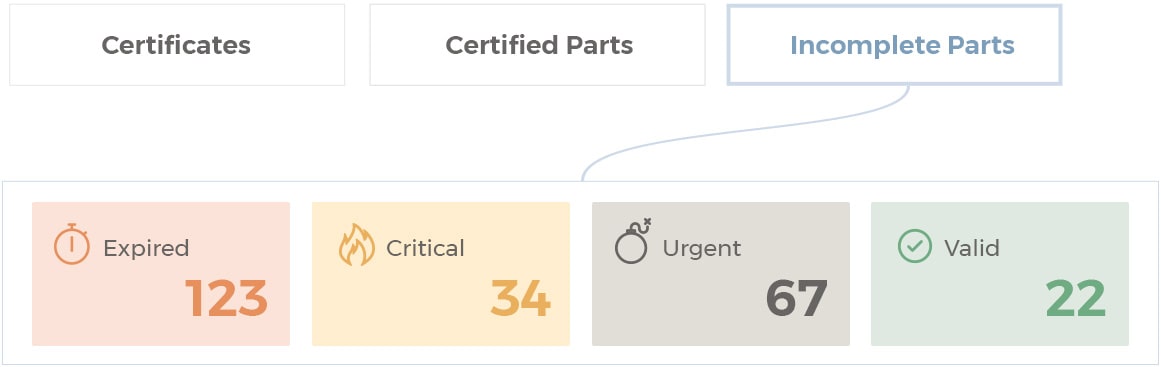Click the green checkmark icon beside Valid
The height and width of the screenshot is (367, 1161).
tap(914, 246)
